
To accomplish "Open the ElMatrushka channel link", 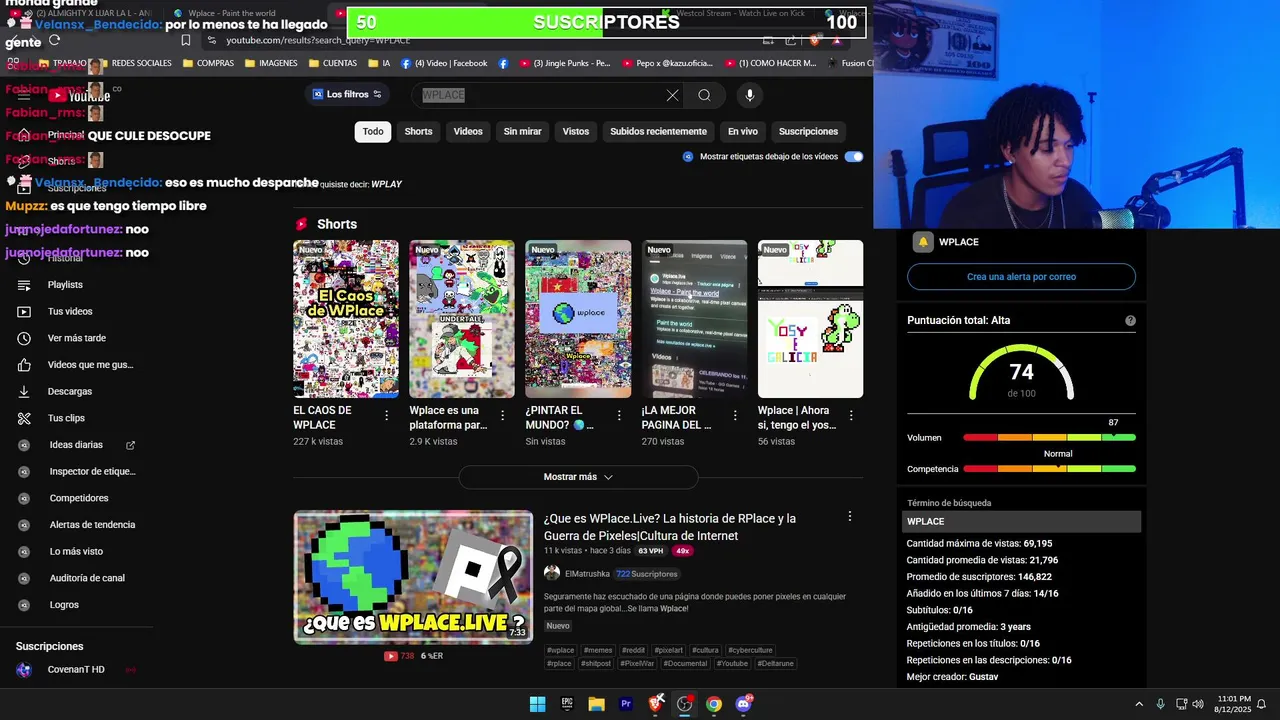I will pyautogui.click(x=587, y=574).
